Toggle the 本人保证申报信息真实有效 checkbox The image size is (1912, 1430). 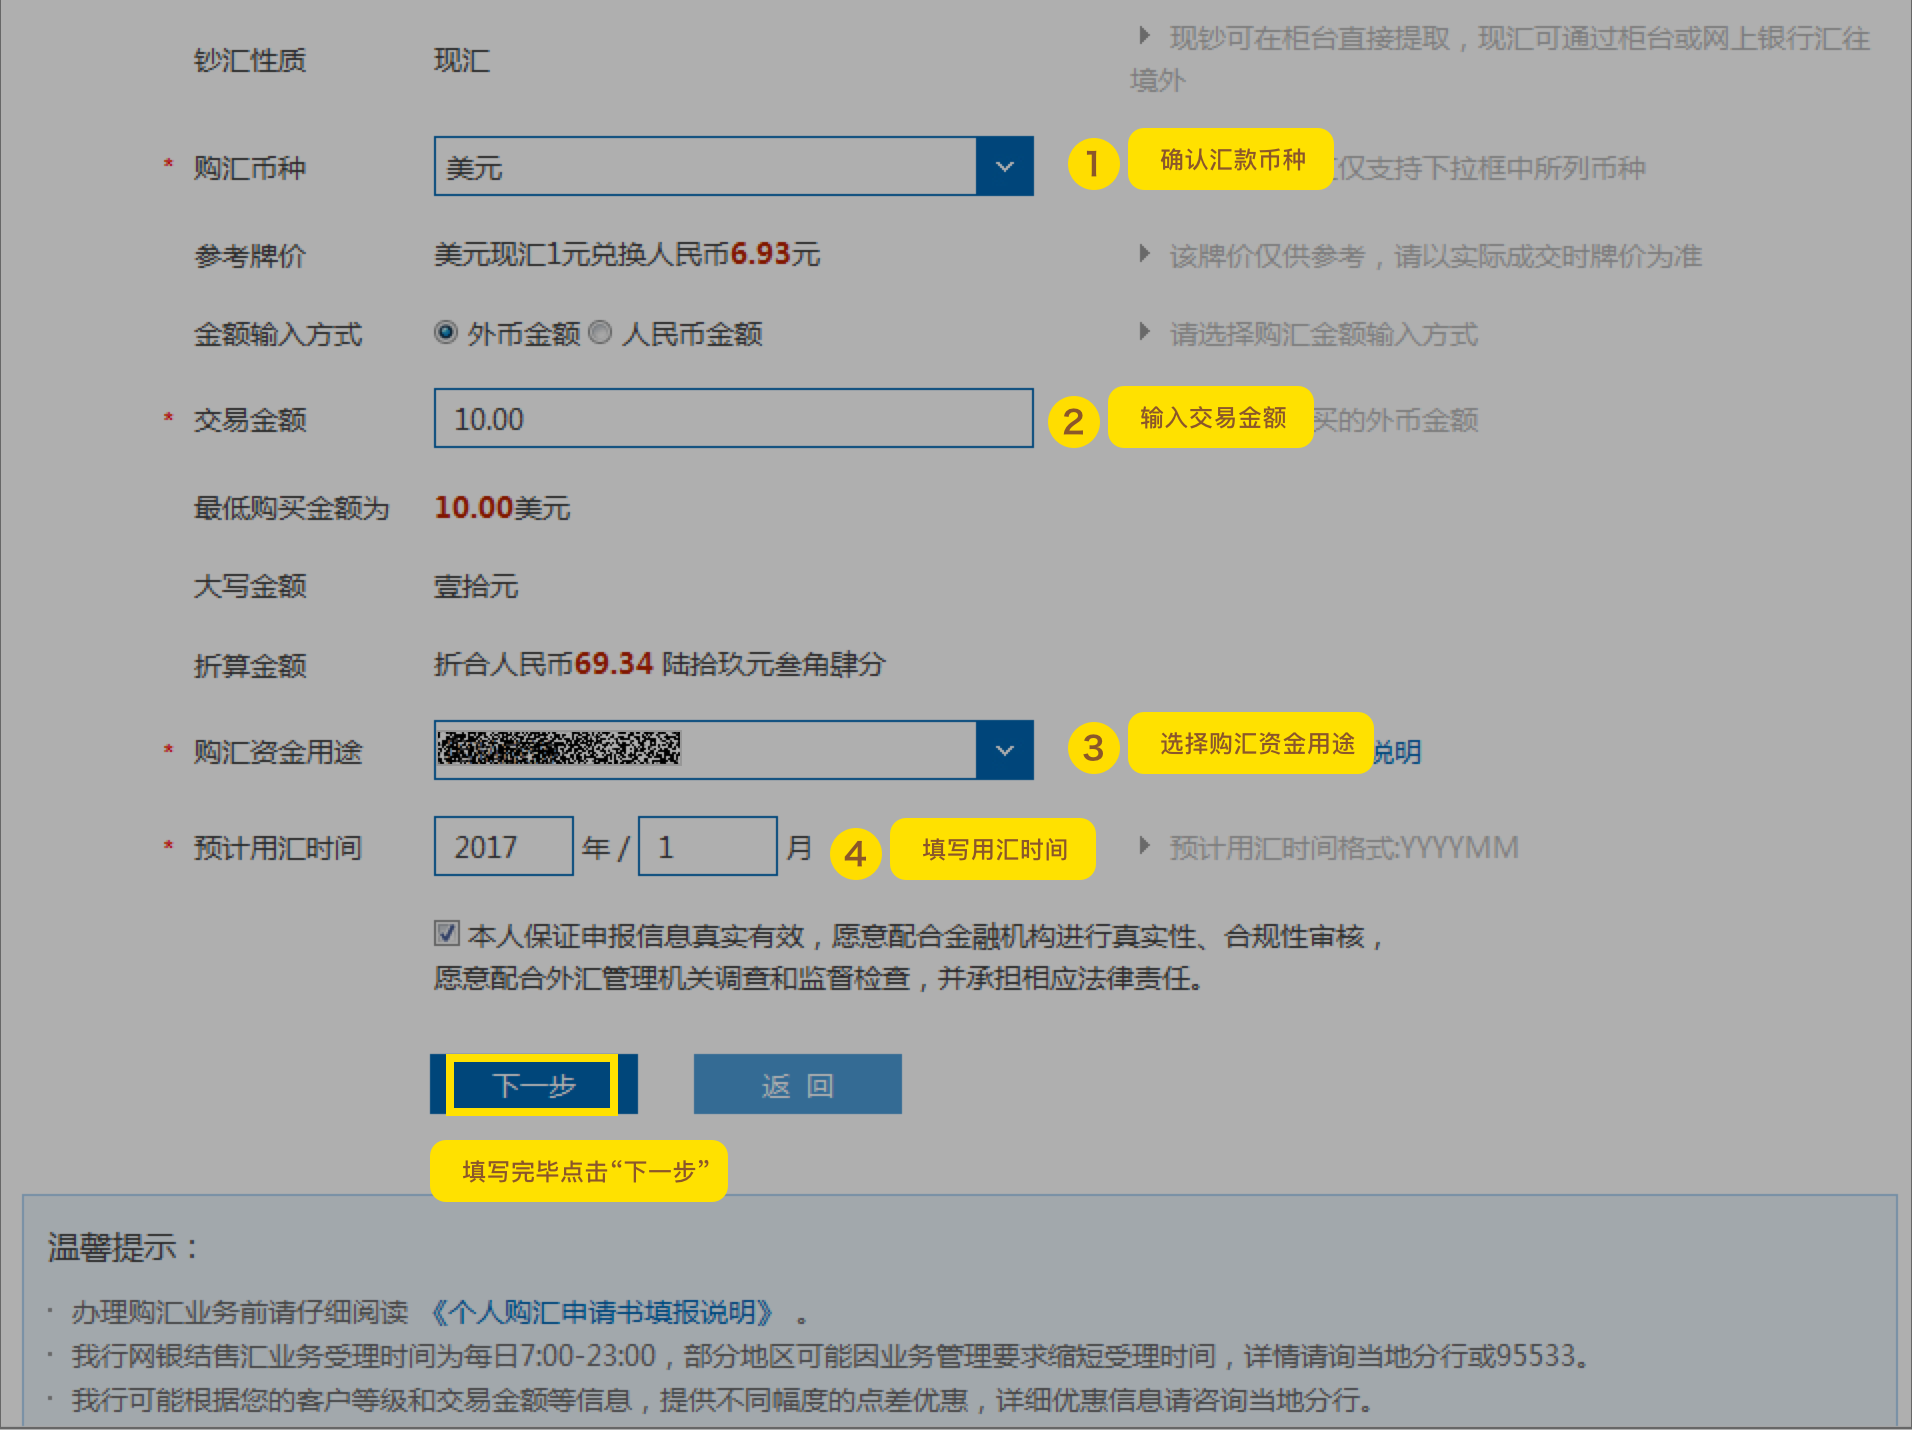click(447, 933)
